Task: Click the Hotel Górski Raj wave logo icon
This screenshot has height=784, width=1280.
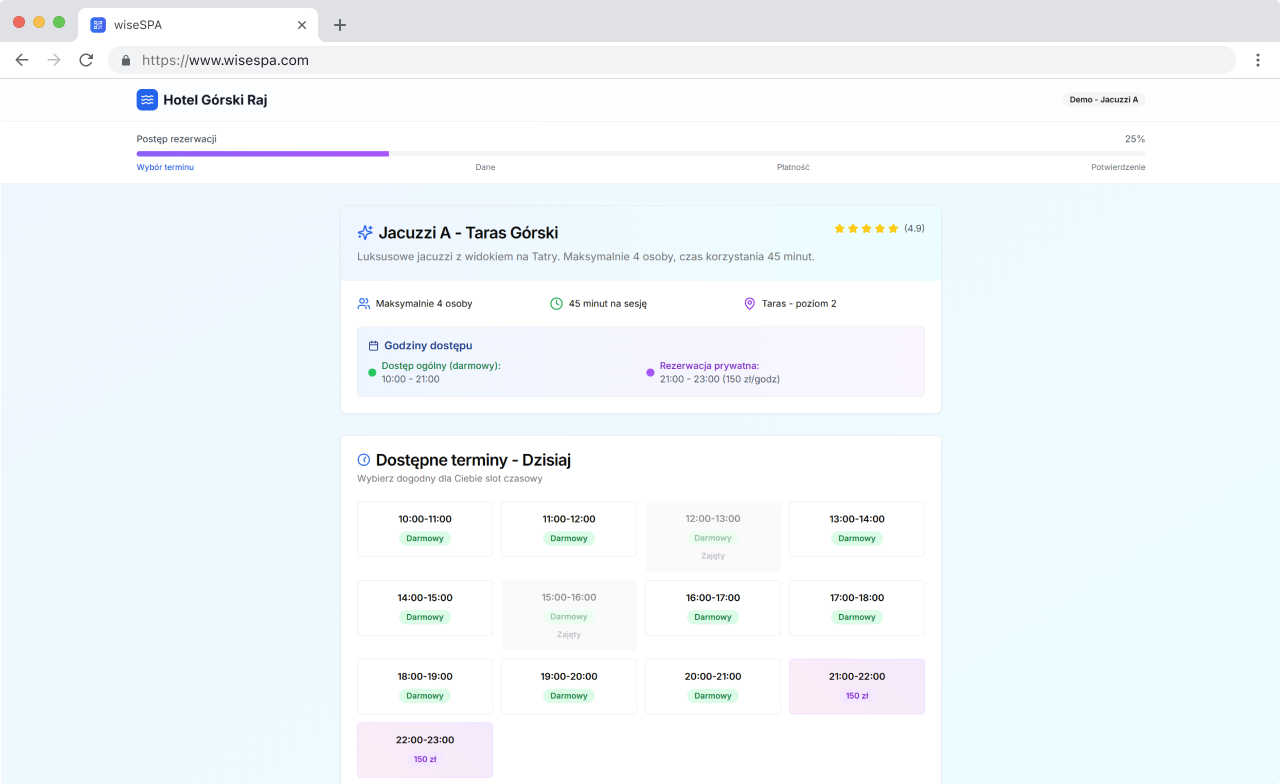Action: point(147,100)
